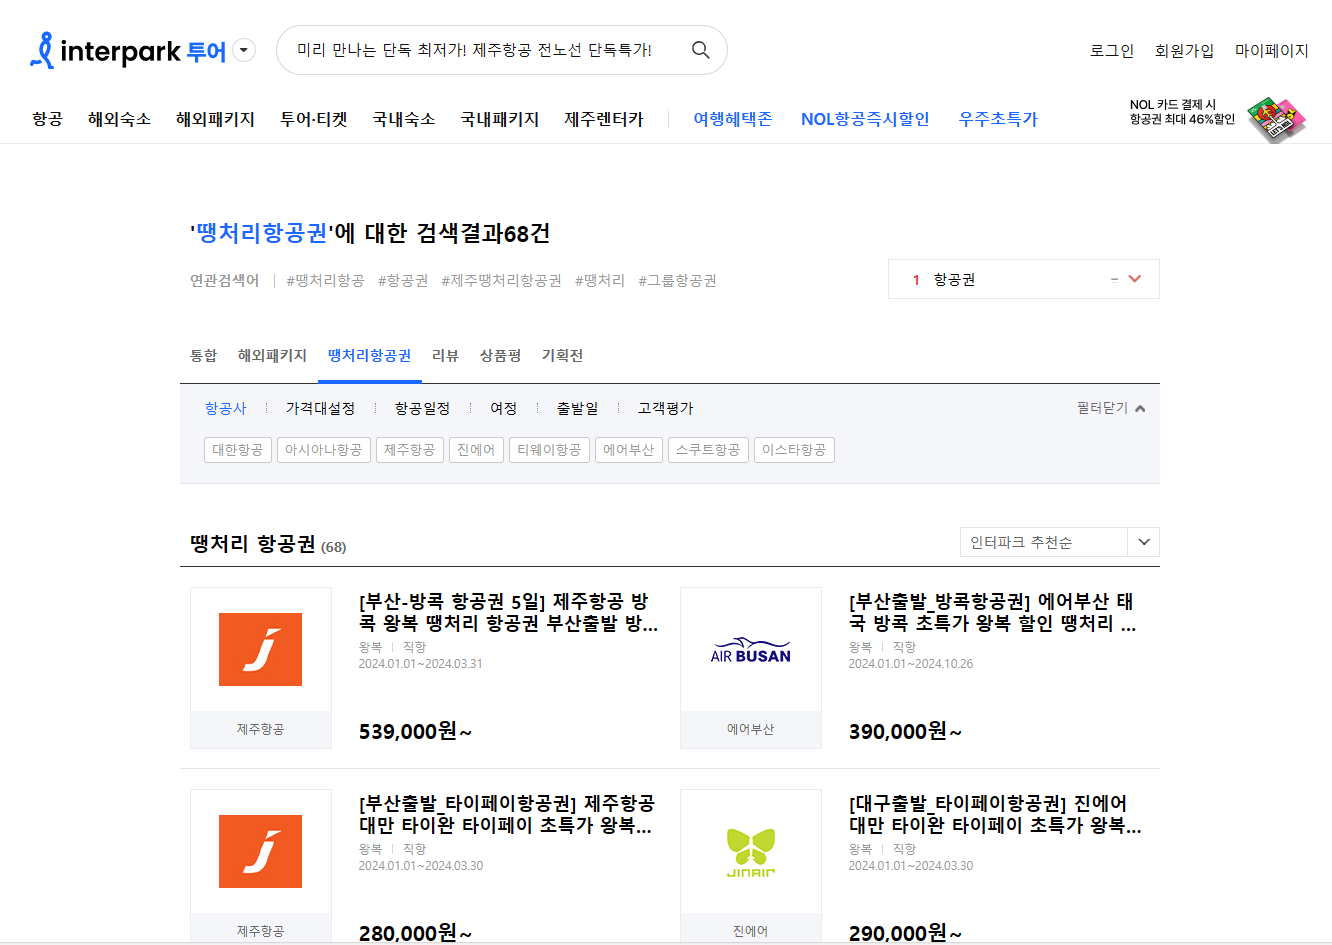Switch to the 땡처리항공권 tab
This screenshot has width=1332, height=945.
[369, 356]
